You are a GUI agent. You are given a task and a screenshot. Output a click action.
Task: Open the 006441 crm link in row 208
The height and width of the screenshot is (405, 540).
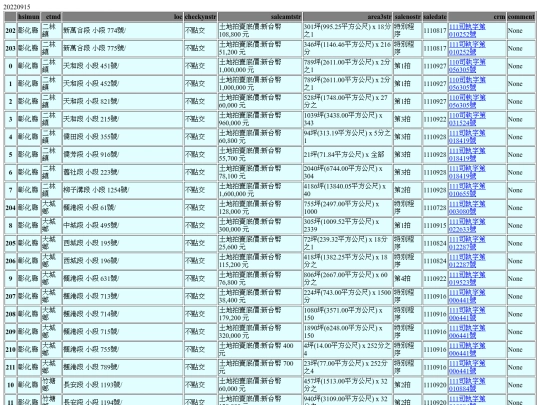467,314
